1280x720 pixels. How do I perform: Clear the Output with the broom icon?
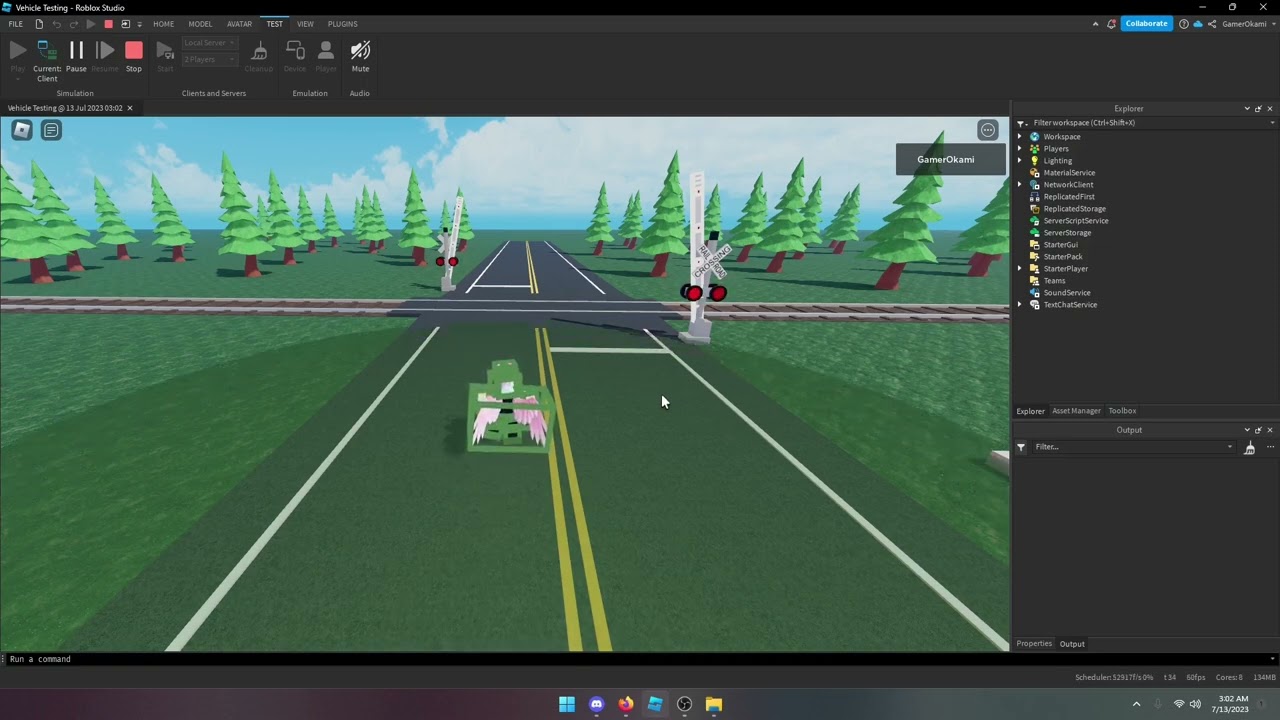[1249, 447]
